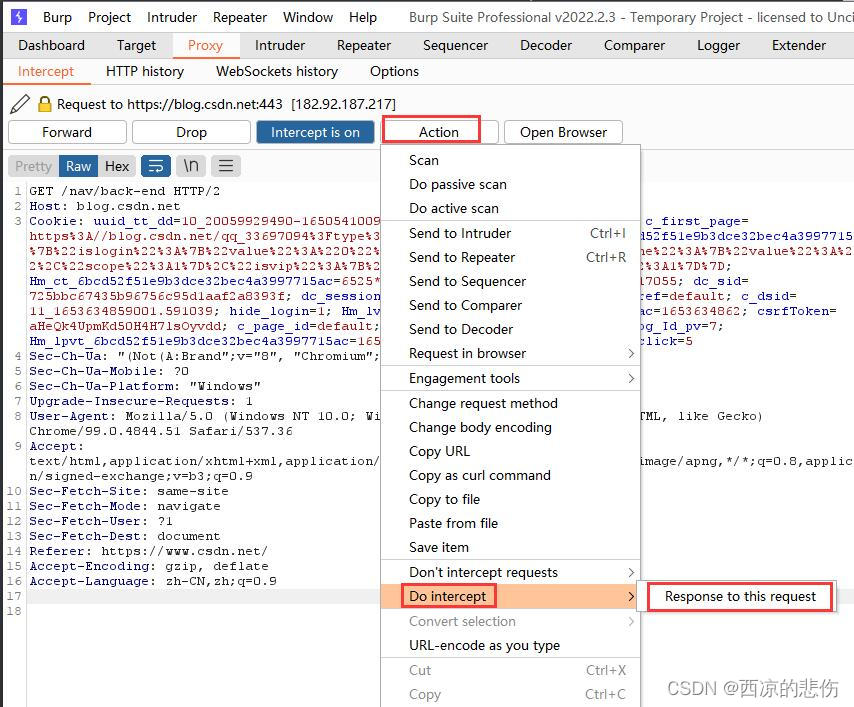Click the Accept-Language header line
Viewport: 854px width, 707px height.
point(153,581)
